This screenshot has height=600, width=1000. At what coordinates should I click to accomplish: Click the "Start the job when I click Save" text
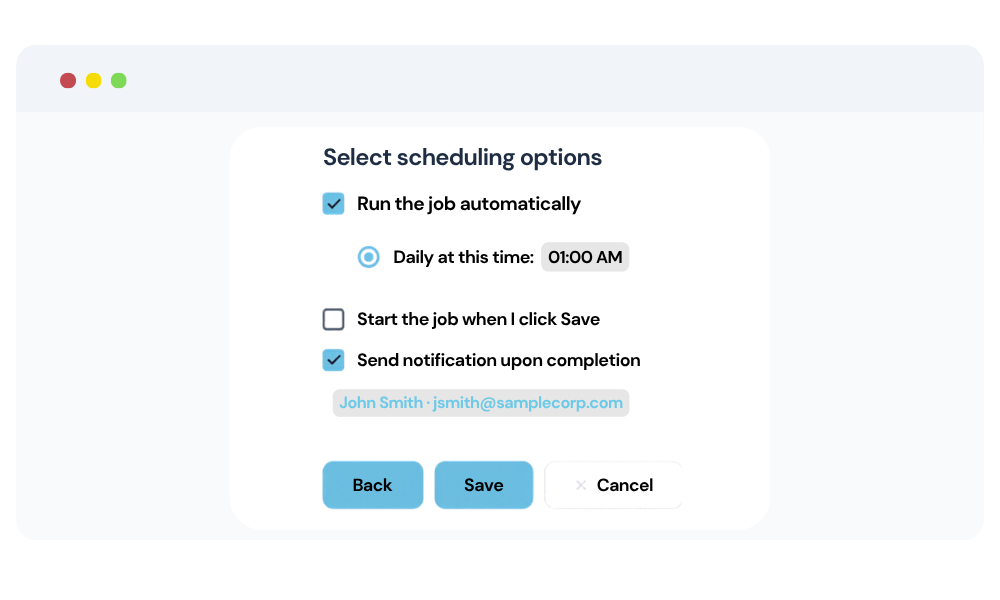click(478, 320)
